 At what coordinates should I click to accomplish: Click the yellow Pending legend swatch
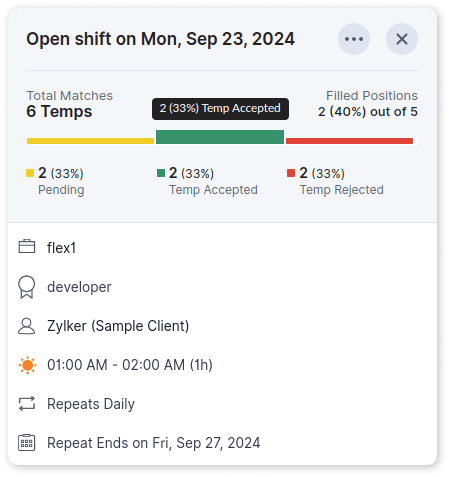30,173
